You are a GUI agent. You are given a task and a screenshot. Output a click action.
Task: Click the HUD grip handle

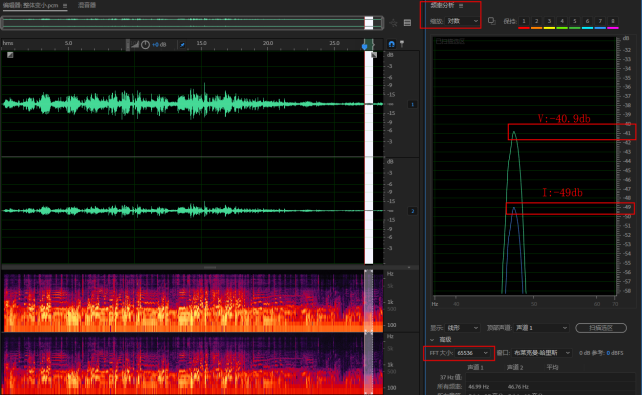tap(128, 45)
